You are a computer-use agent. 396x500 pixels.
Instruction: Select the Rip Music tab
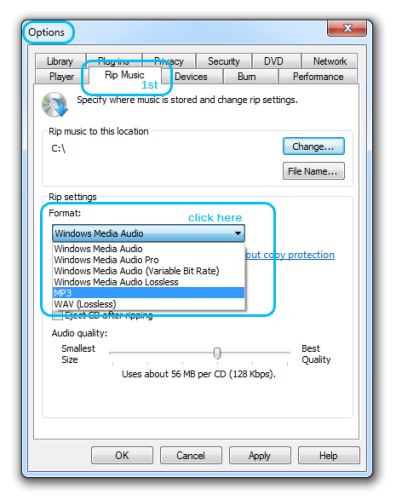(125, 75)
